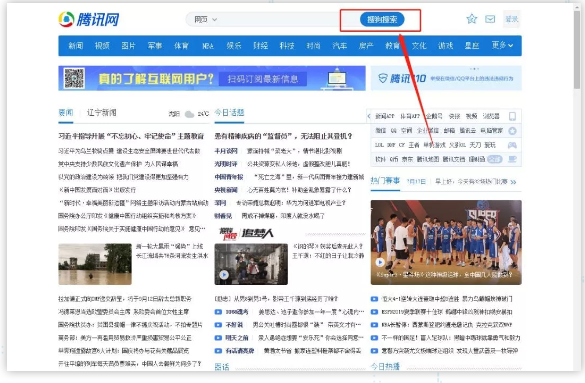Click the blue 搜狗搜索 button
Image resolution: width=585 pixels, height=383 pixels.
pos(382,19)
